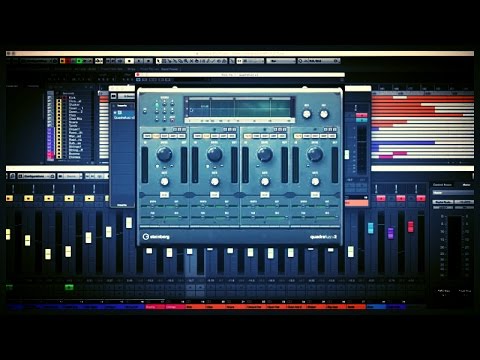The width and height of the screenshot is (480, 360).
Task: Open the Control Room tab
Action: click(442, 185)
